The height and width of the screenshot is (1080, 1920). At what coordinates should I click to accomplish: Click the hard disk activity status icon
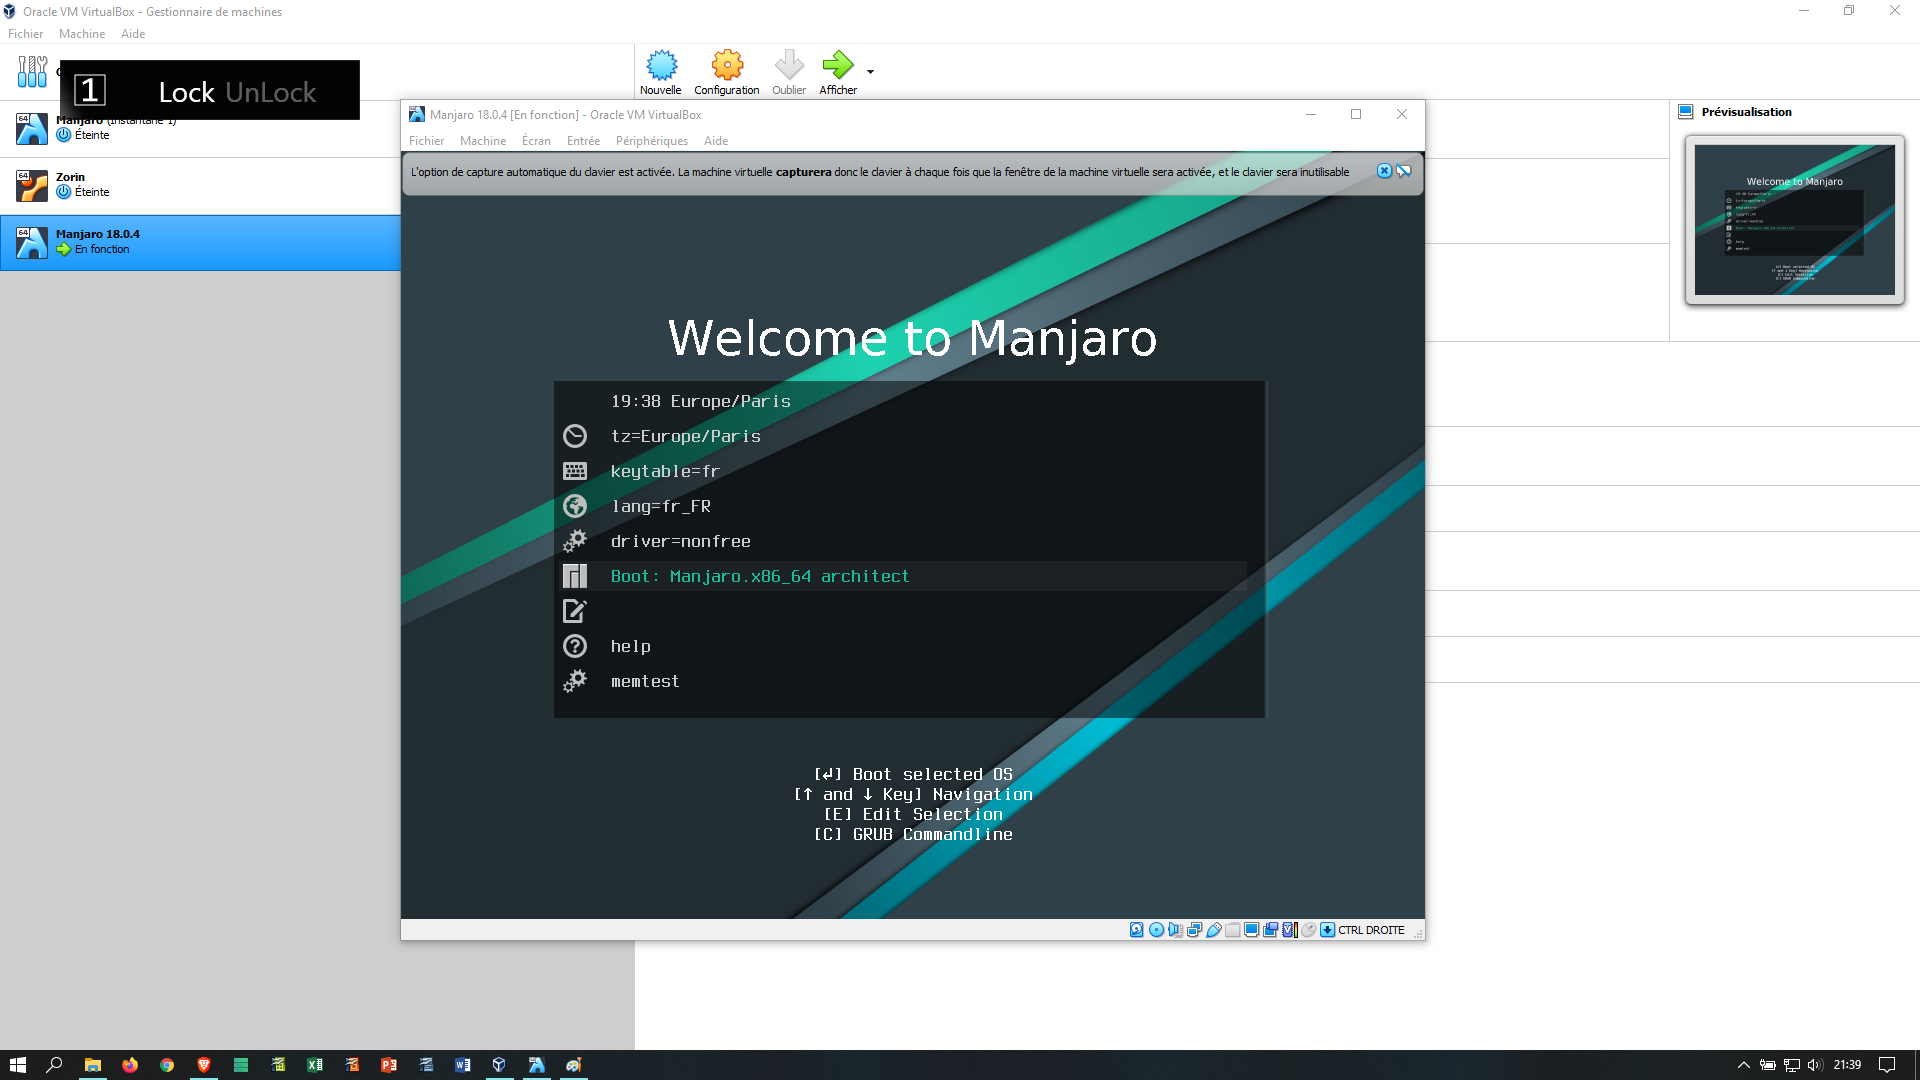(x=1137, y=930)
